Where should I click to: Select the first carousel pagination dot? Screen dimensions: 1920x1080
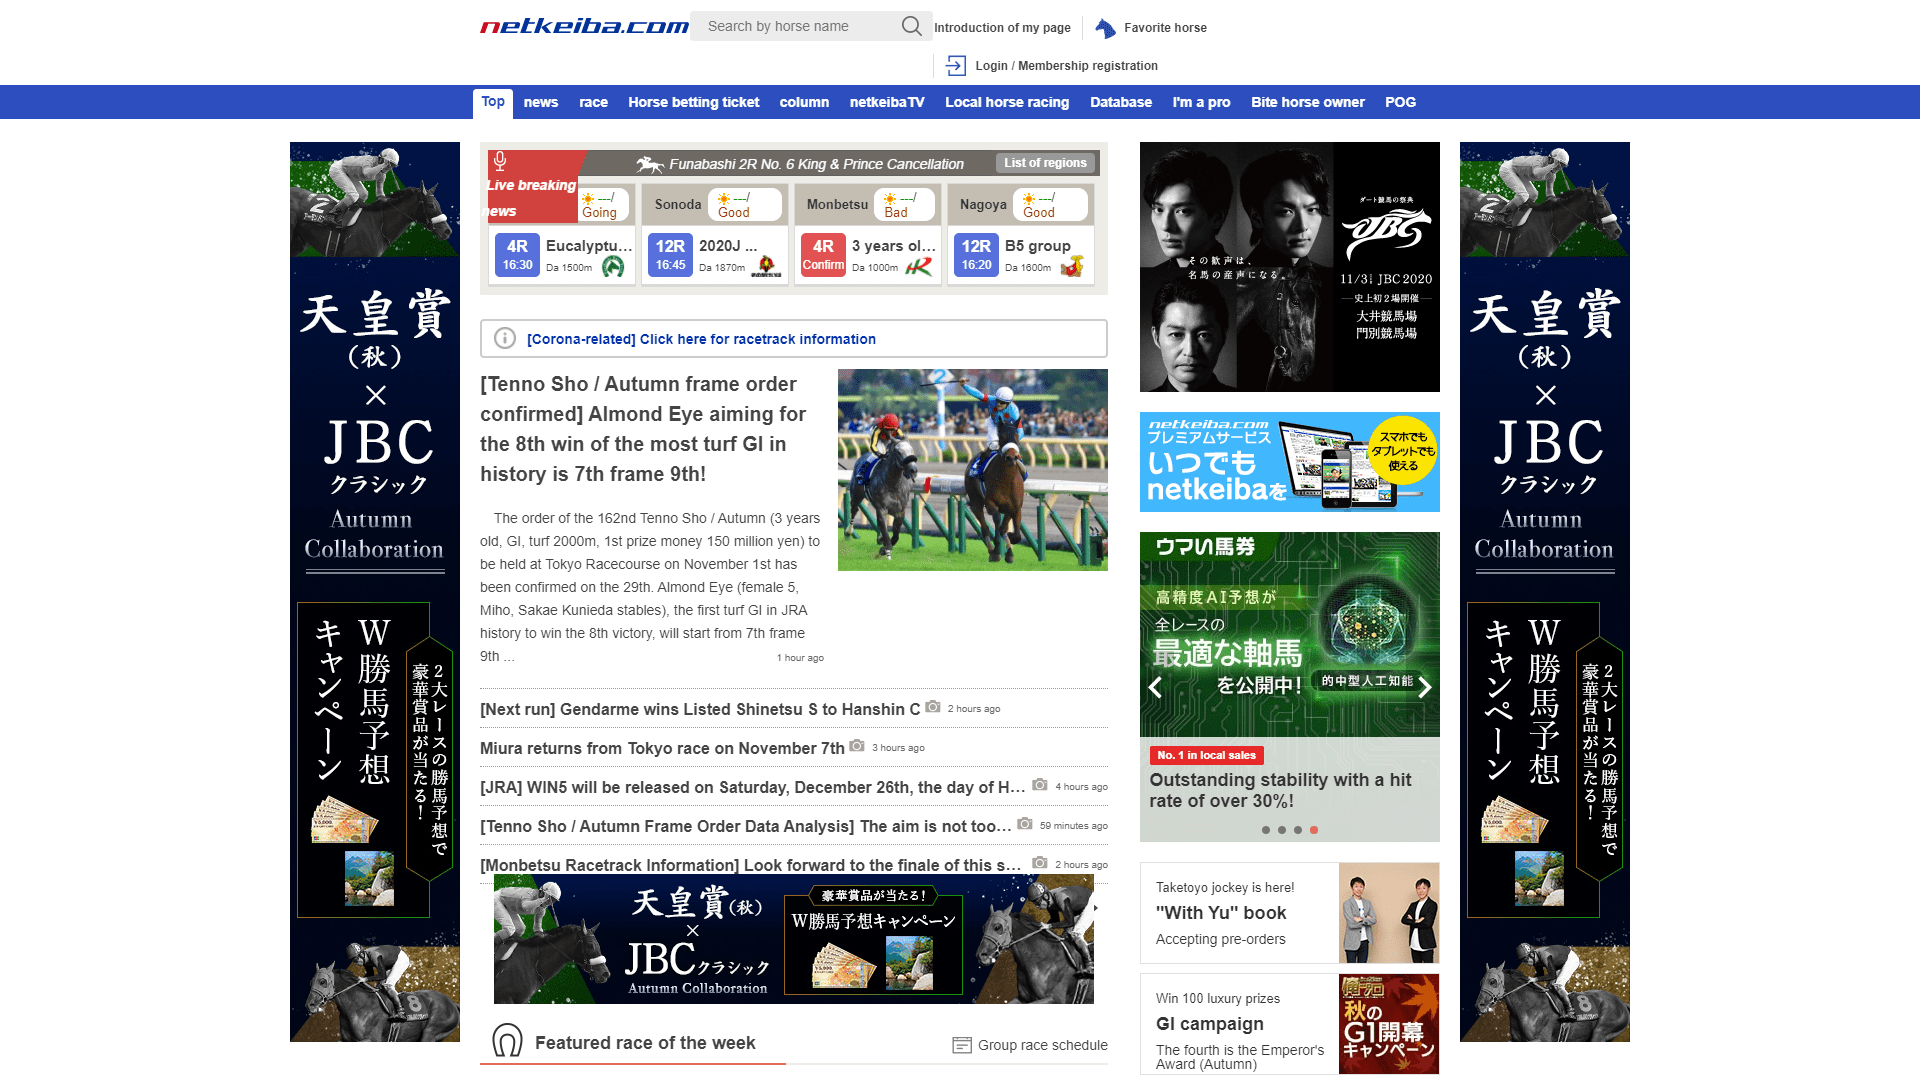1266,830
